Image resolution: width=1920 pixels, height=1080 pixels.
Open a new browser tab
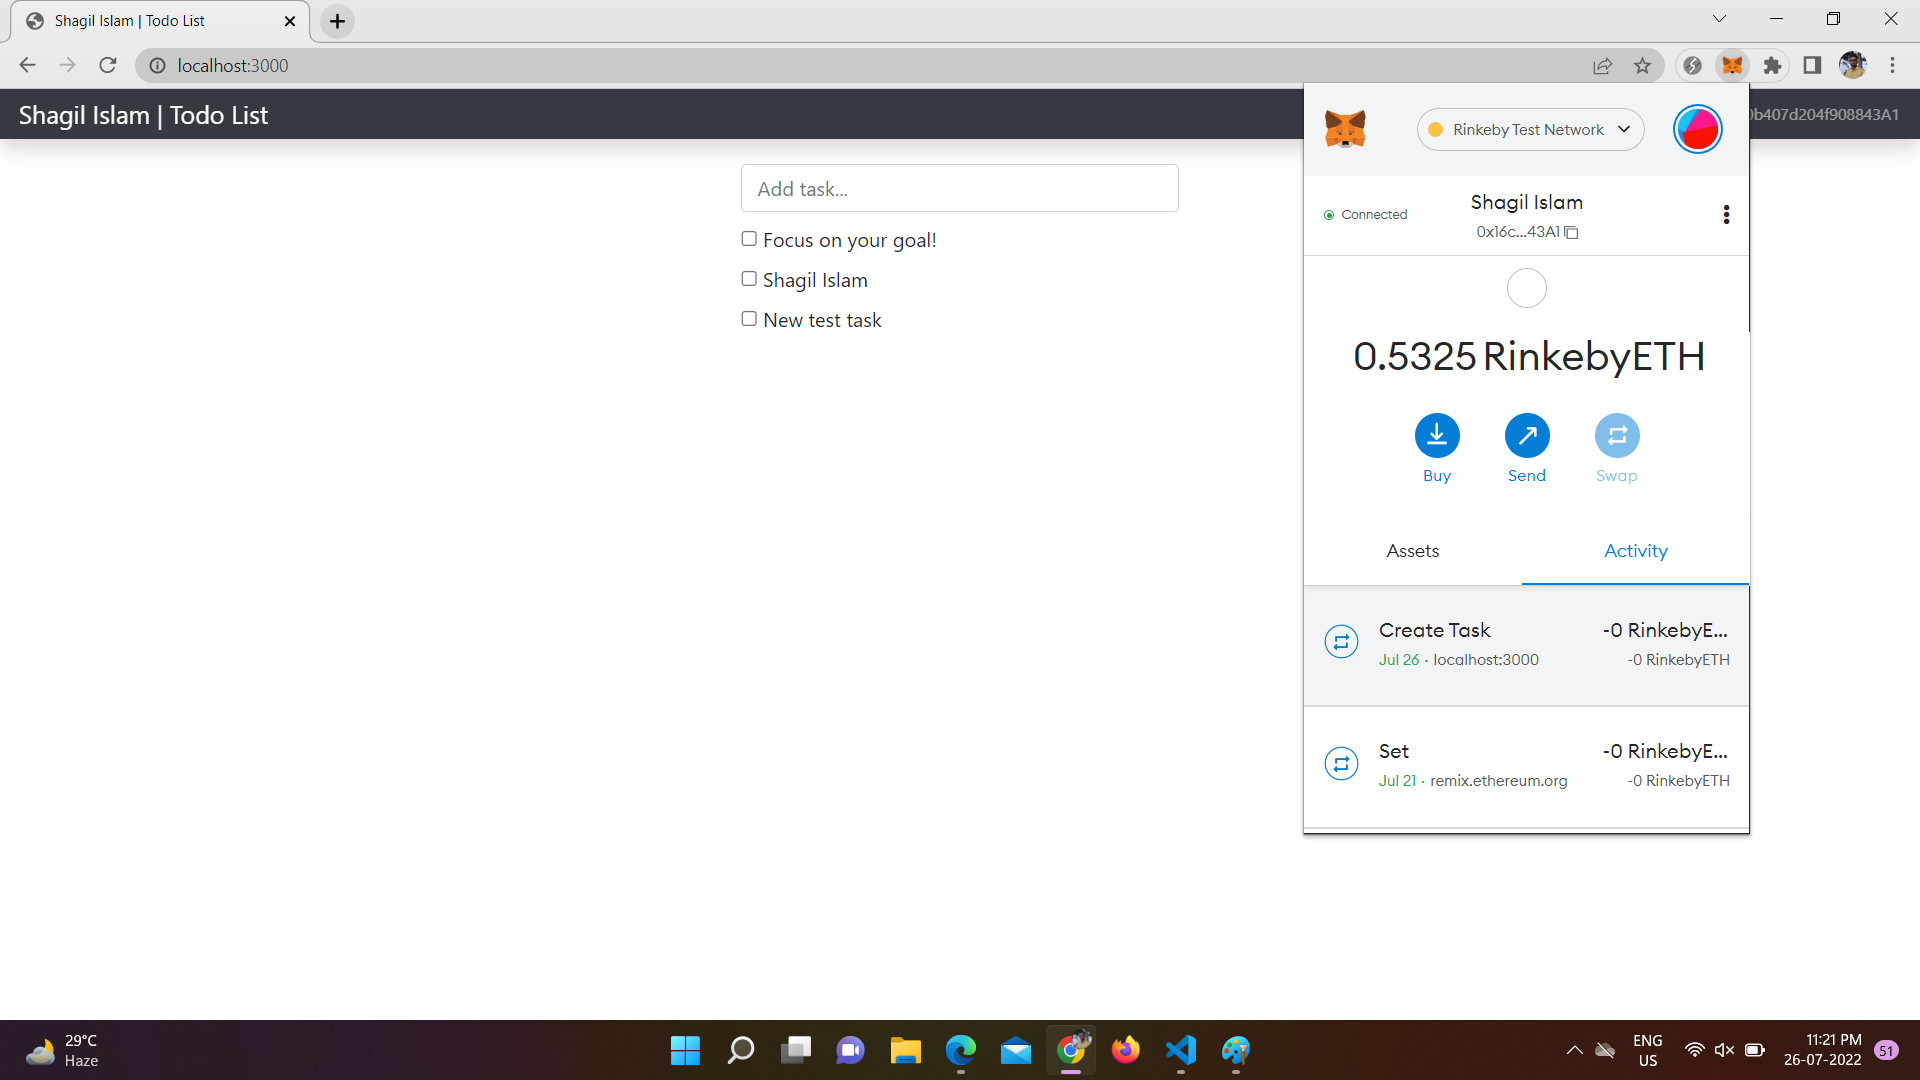click(338, 21)
